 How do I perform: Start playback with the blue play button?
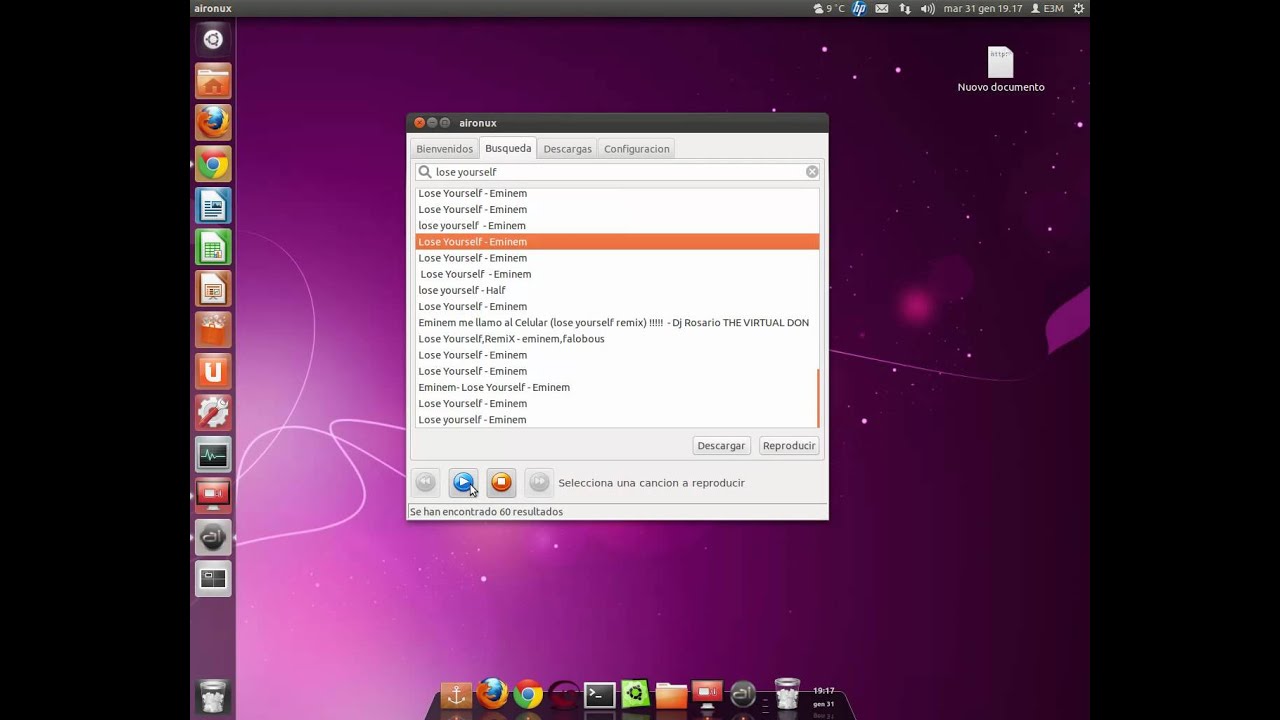(x=463, y=482)
